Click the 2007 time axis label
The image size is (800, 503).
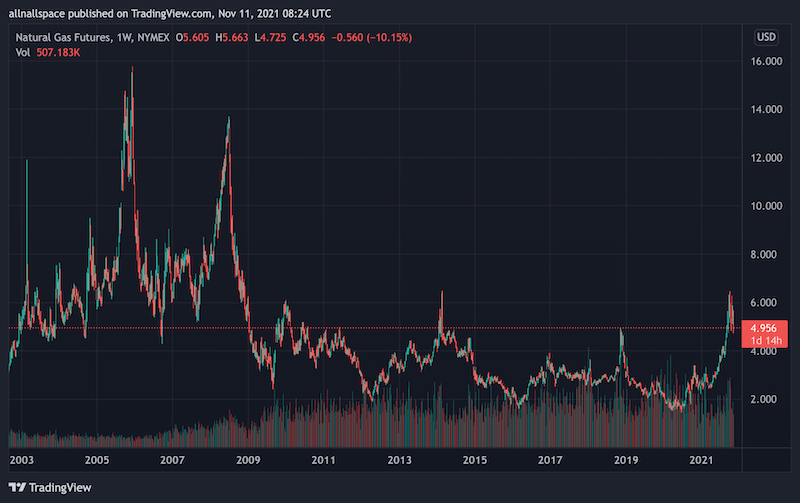172,460
